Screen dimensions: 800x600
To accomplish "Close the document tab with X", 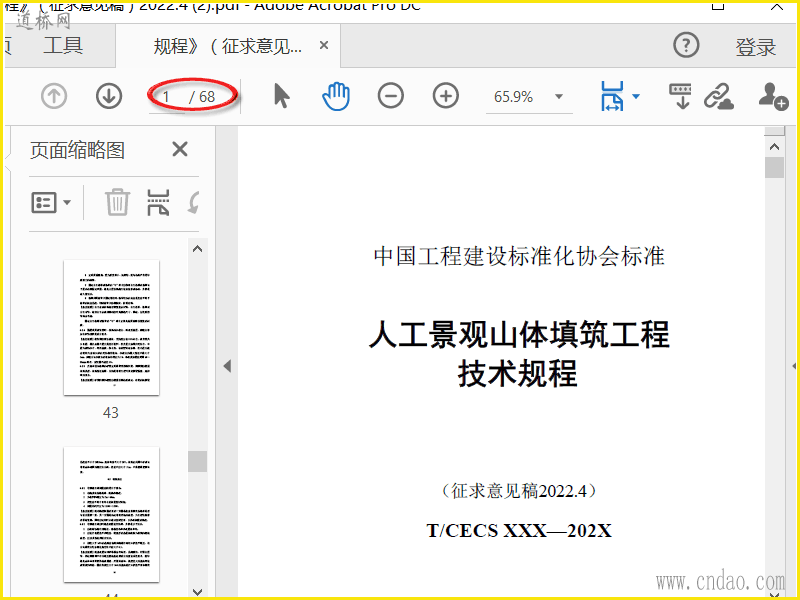I will 323,45.
